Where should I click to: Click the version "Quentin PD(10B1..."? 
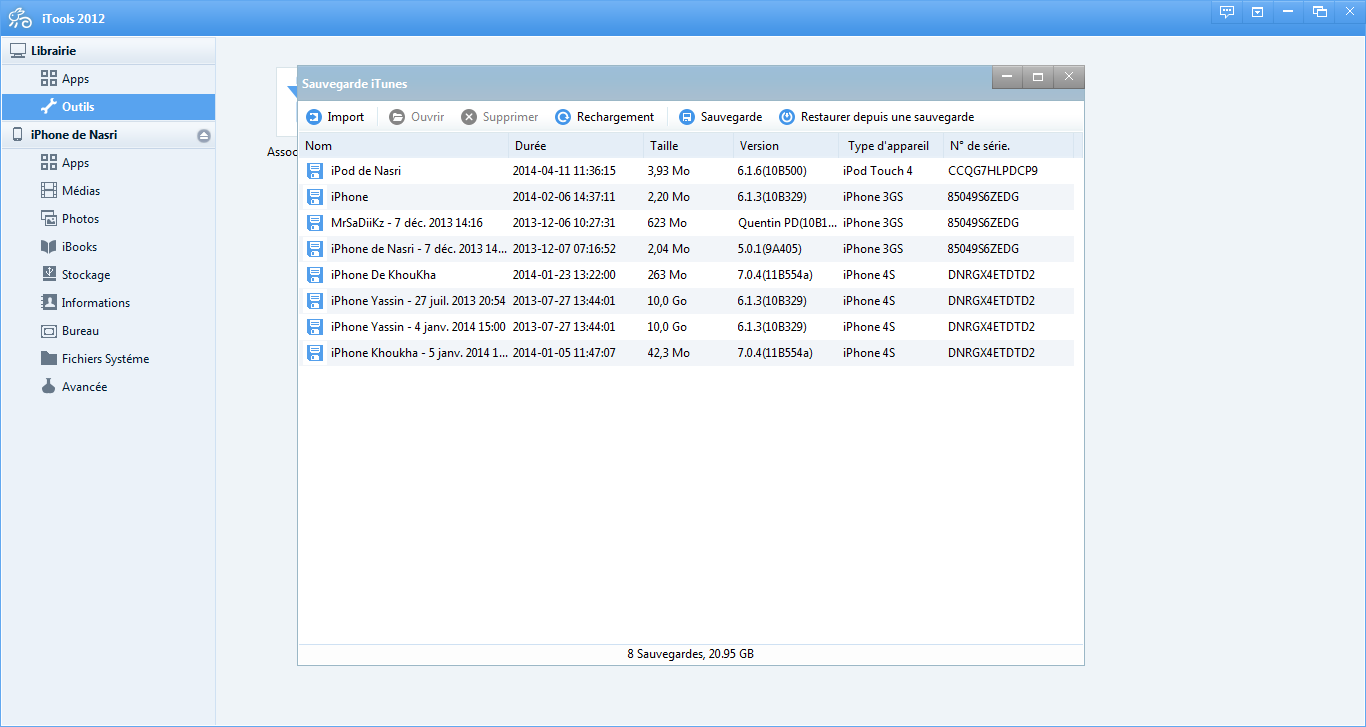(x=787, y=223)
